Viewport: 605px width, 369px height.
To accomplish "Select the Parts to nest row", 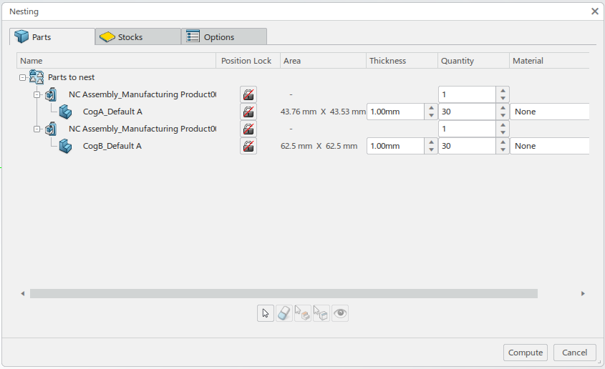I will coord(71,77).
